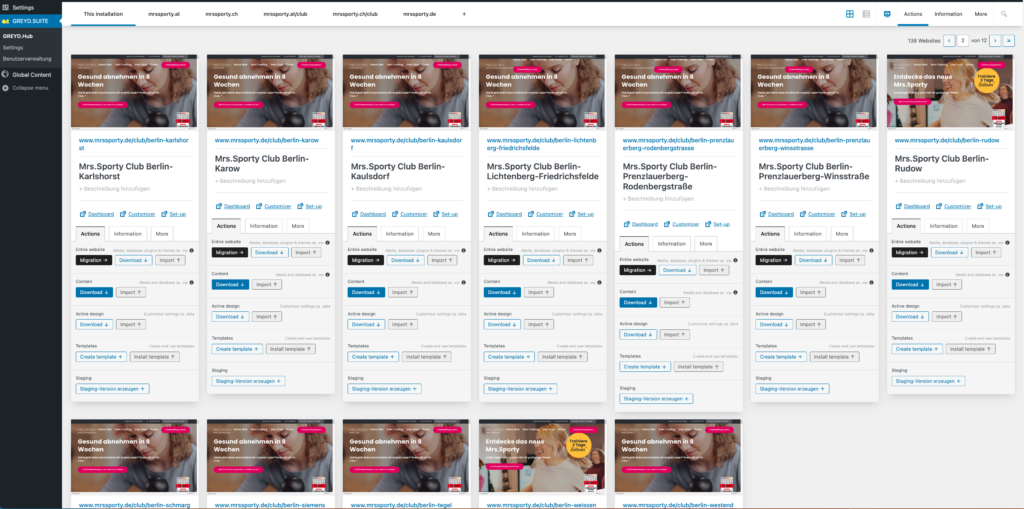Select the This installation tab
The width and height of the screenshot is (1024, 509).
click(x=103, y=14)
